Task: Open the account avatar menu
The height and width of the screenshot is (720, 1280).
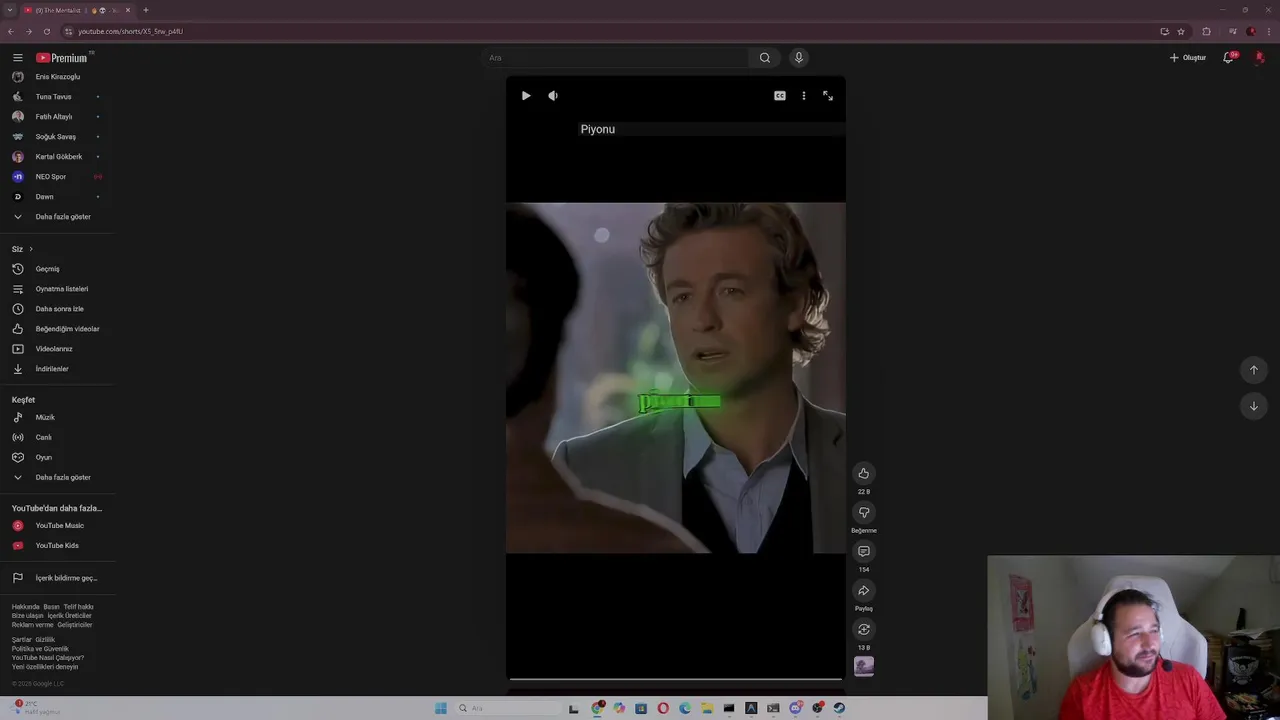Action: [1260, 57]
